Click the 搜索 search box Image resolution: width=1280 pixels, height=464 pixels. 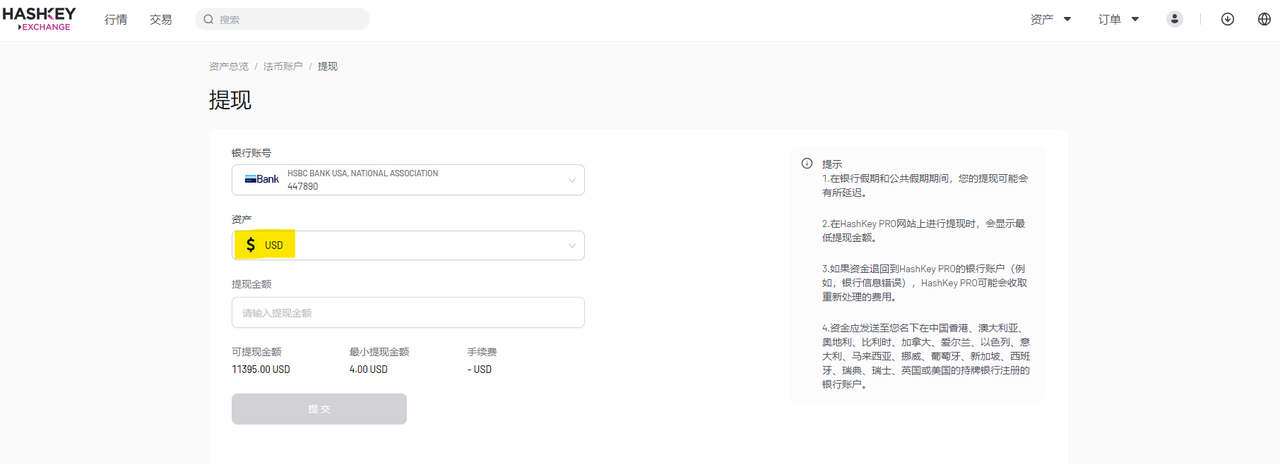click(282, 19)
